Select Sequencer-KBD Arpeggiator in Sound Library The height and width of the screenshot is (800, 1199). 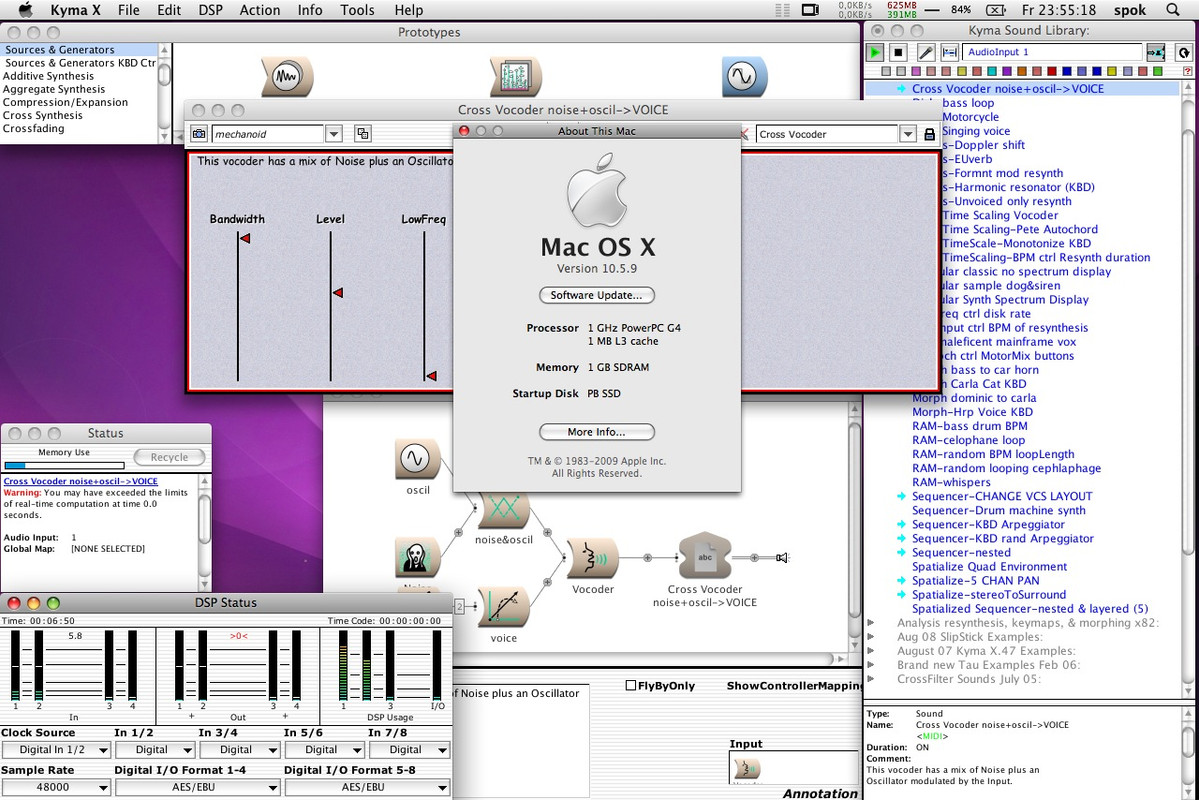[988, 524]
